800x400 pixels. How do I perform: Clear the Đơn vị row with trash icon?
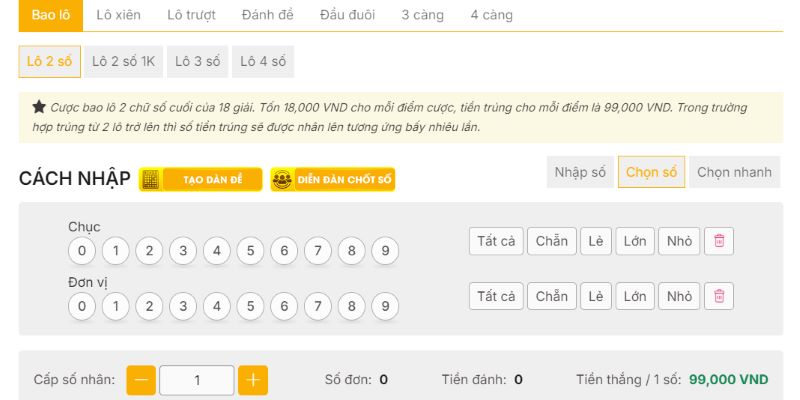coord(720,296)
